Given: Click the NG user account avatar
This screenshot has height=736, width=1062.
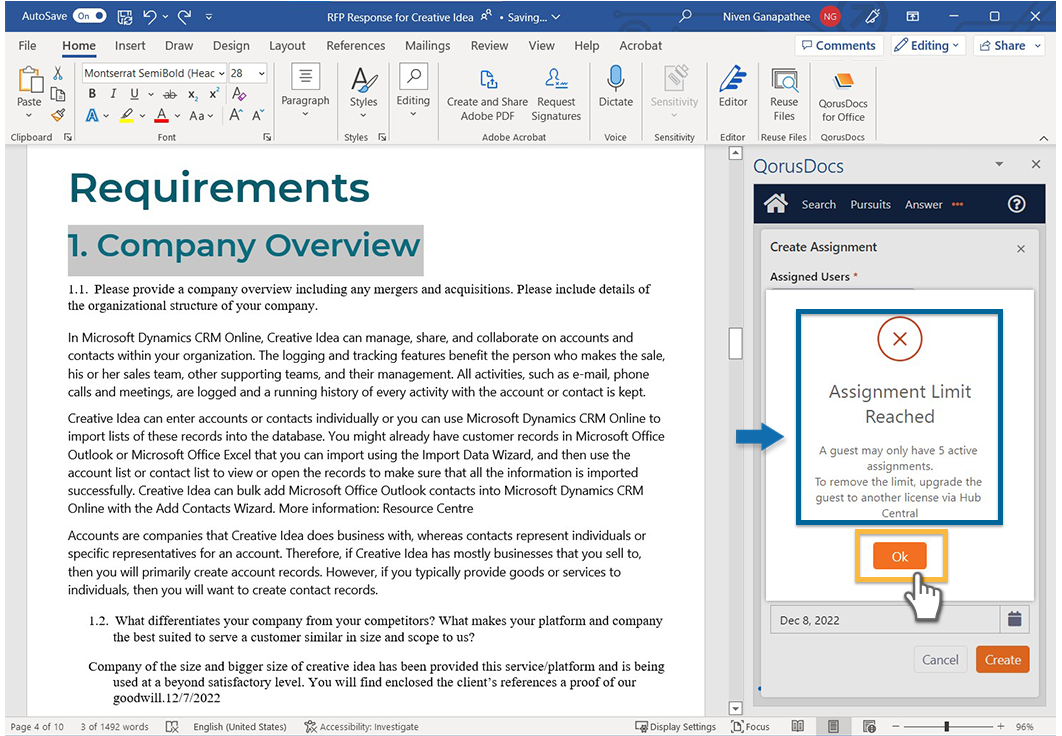Looking at the screenshot, I should (x=830, y=16).
